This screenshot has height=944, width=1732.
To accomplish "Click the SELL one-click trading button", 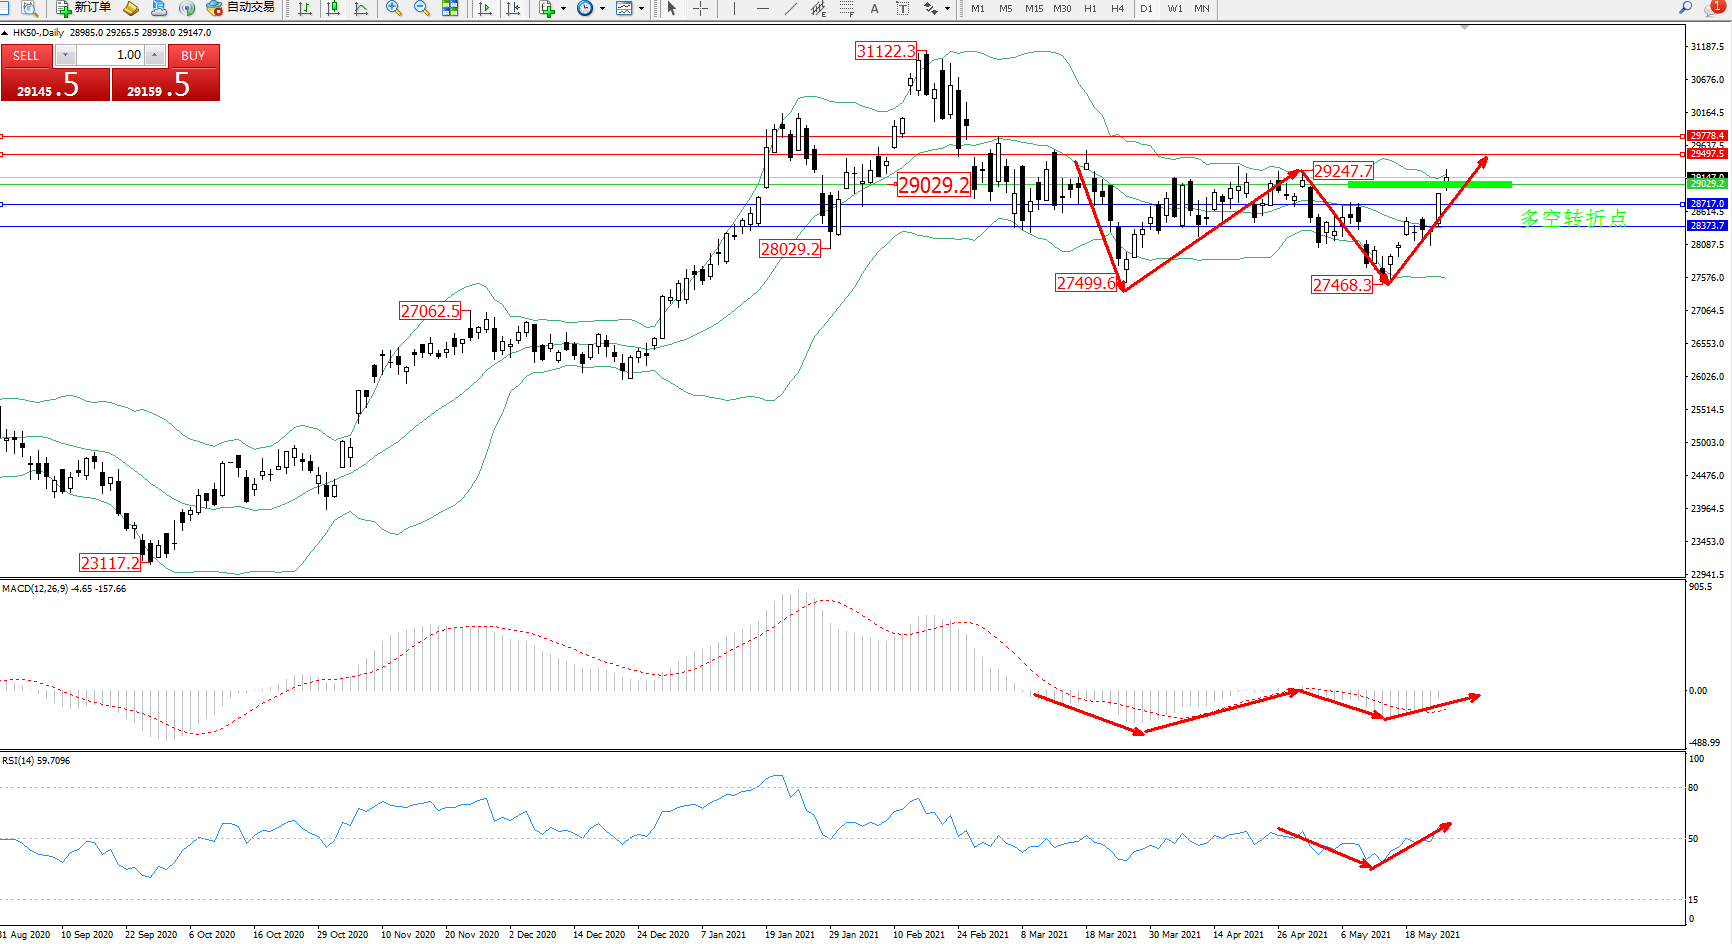I will [27, 56].
